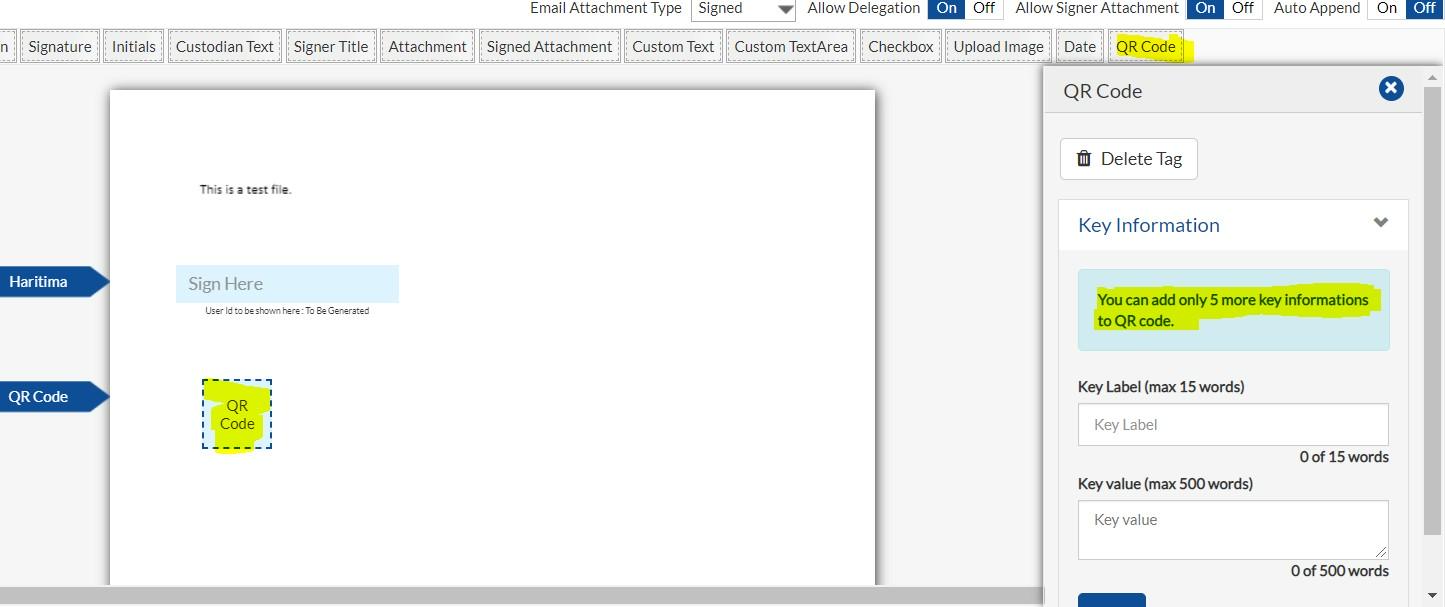The image size is (1445, 607).
Task: Click the 'This is a test file.' text
Action: click(x=245, y=189)
